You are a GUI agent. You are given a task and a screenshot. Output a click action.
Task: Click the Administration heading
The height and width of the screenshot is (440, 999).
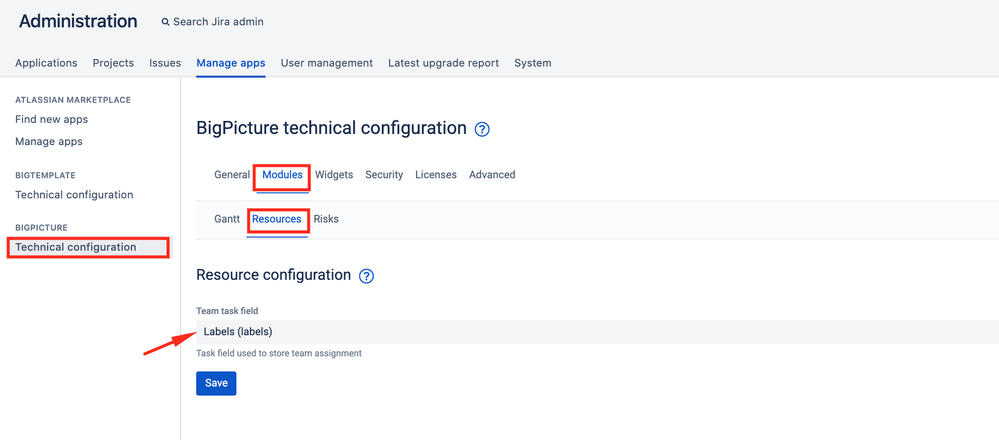[x=78, y=21]
